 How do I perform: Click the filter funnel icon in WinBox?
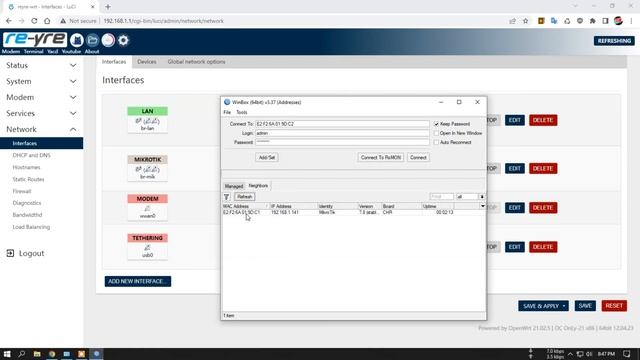227,197
